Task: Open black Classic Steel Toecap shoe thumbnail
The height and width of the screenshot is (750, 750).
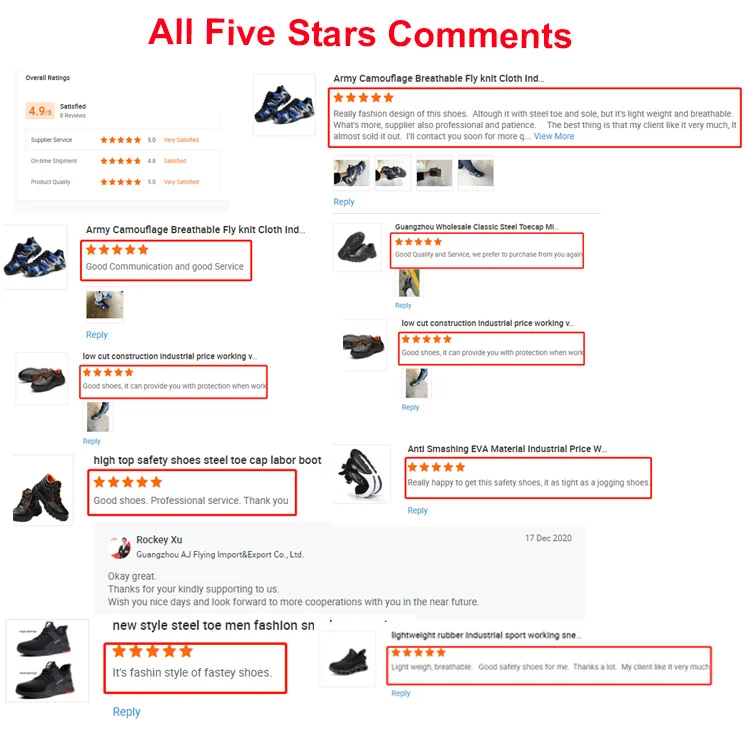Action: click(357, 247)
